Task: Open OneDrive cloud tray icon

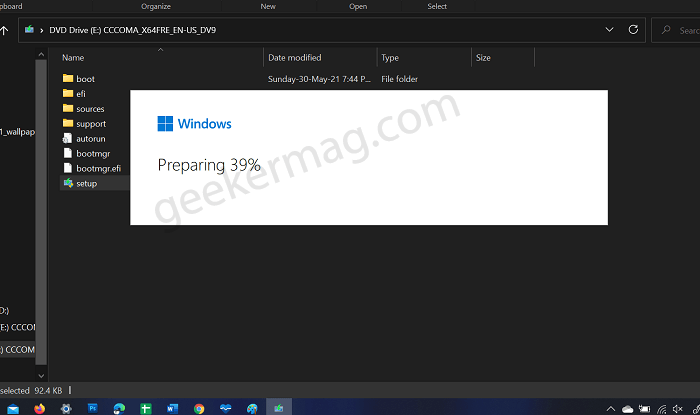Action: click(628, 409)
